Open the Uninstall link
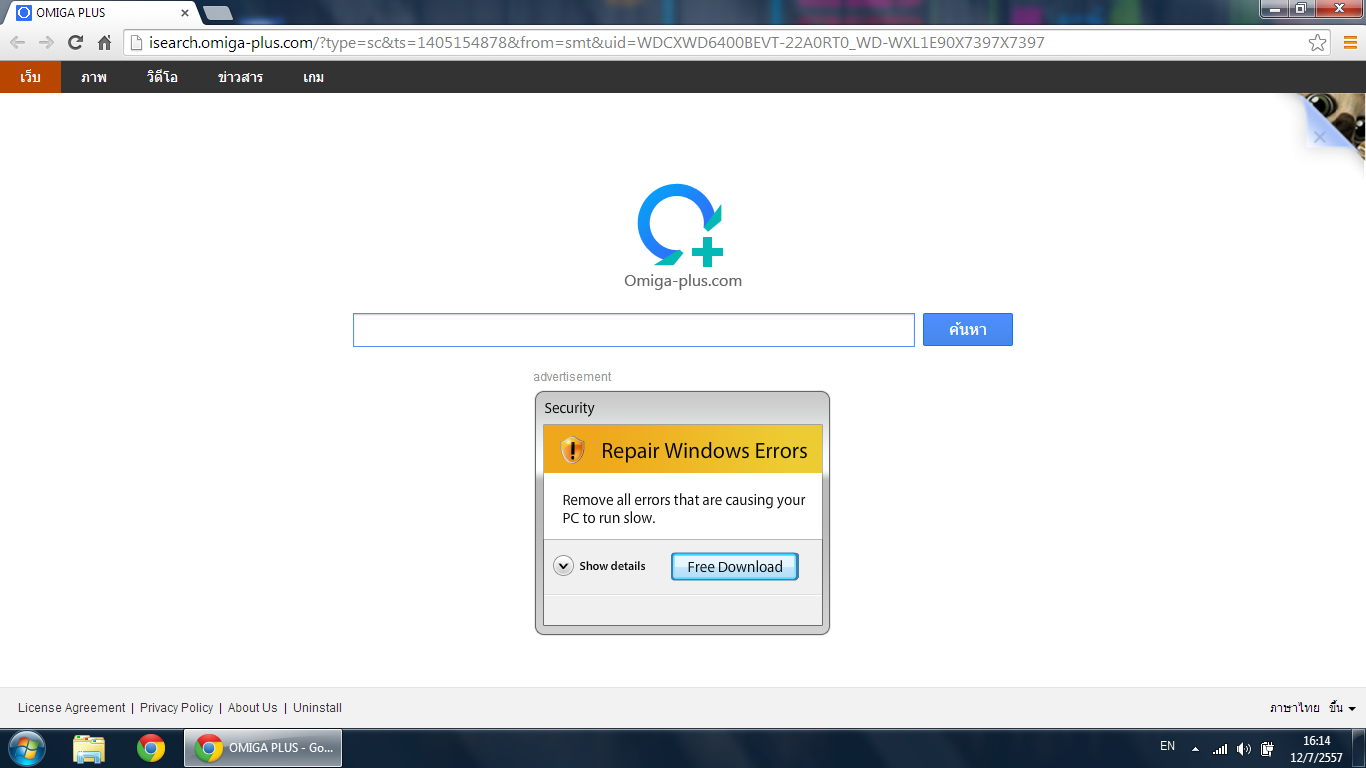This screenshot has height=768, width=1366. [x=317, y=708]
